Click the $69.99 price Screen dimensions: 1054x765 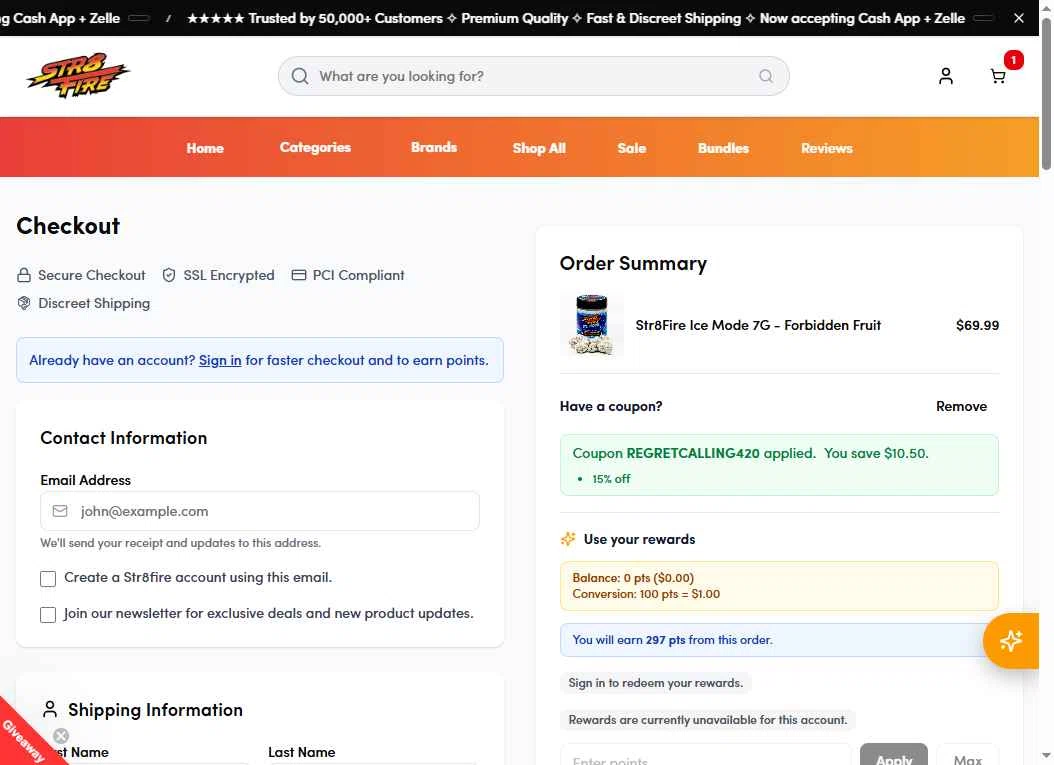977,325
